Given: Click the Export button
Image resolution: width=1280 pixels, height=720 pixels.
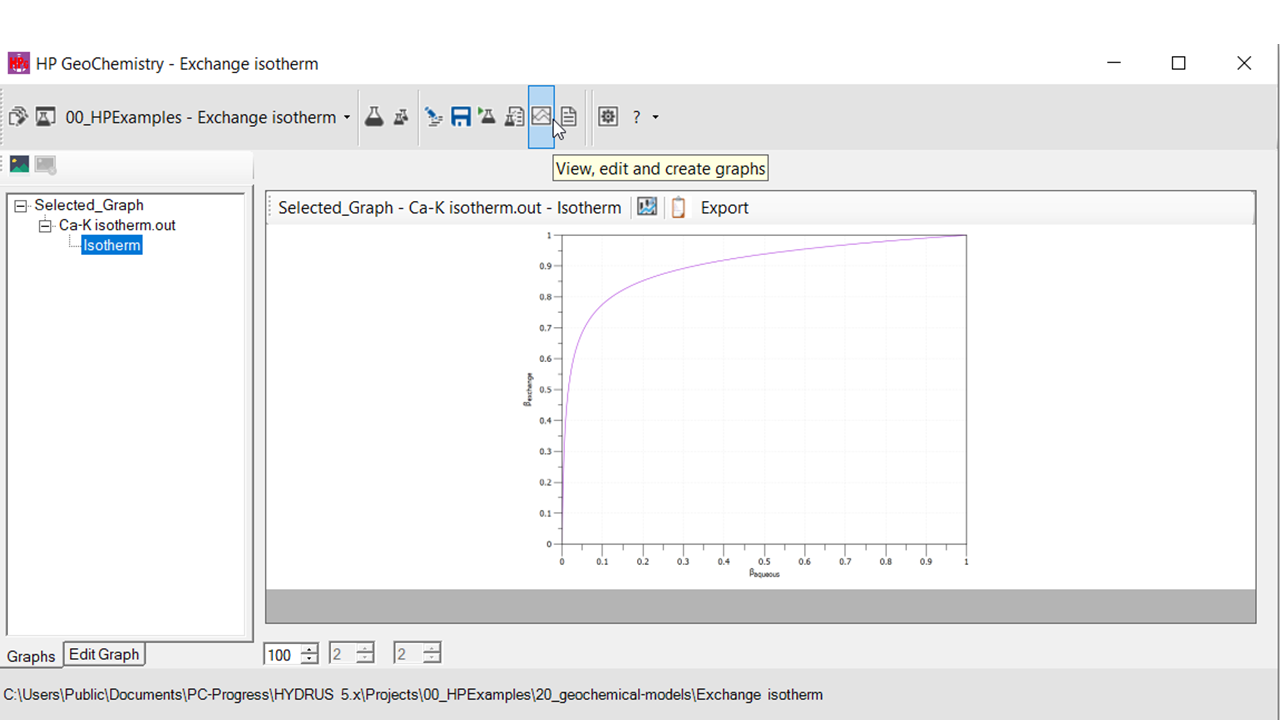Looking at the screenshot, I should (x=724, y=207).
